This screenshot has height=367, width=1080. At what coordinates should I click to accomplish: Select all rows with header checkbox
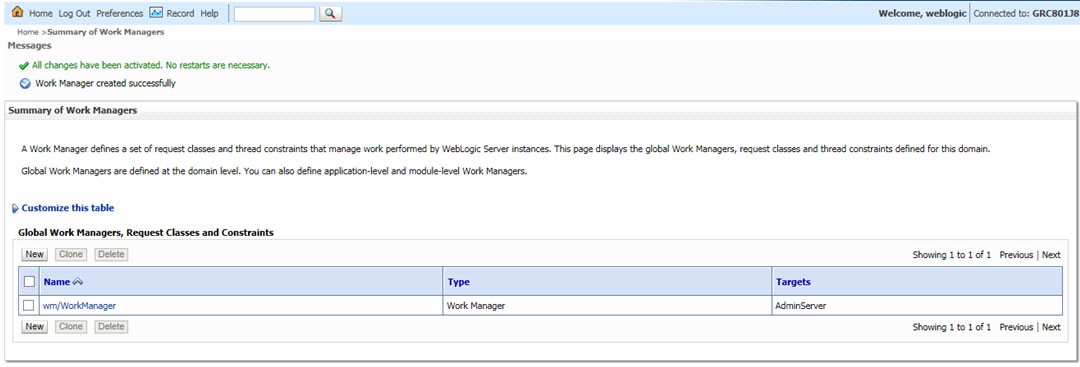[x=29, y=281]
